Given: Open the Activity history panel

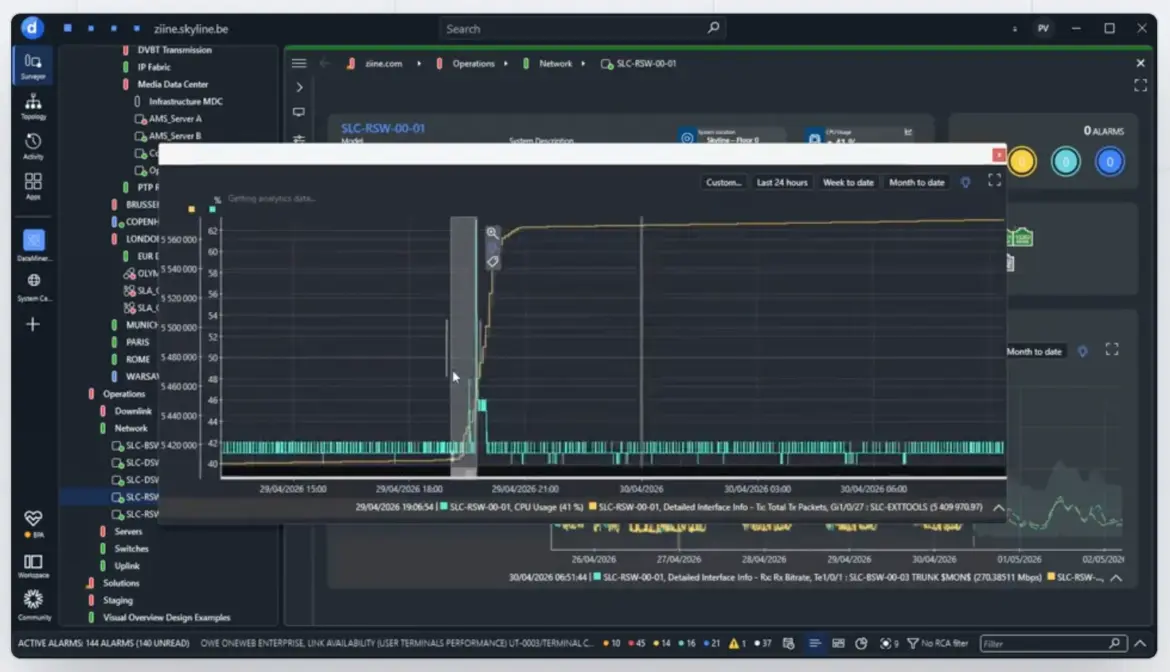Looking at the screenshot, I should click(33, 146).
